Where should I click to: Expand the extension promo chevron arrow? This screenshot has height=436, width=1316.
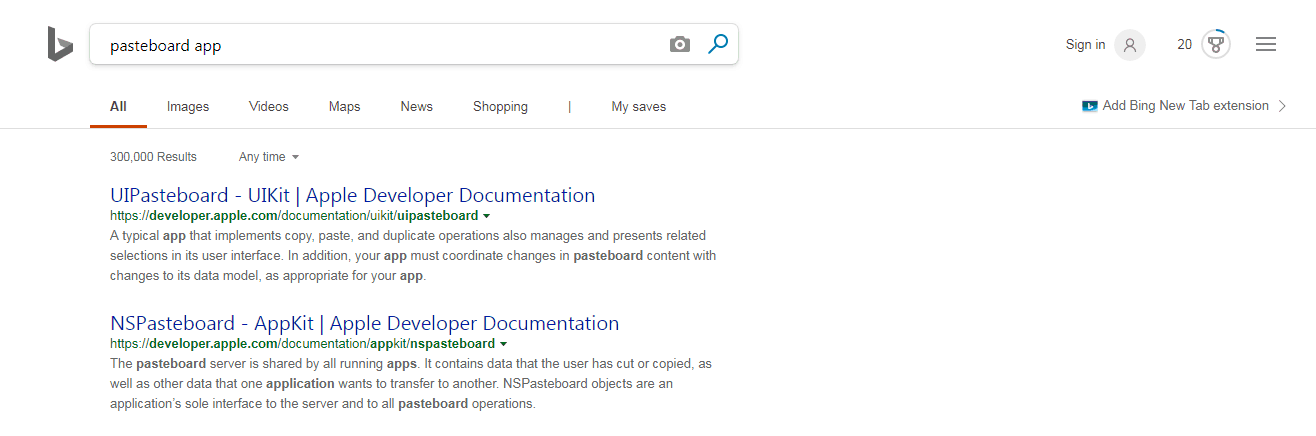[1282, 106]
